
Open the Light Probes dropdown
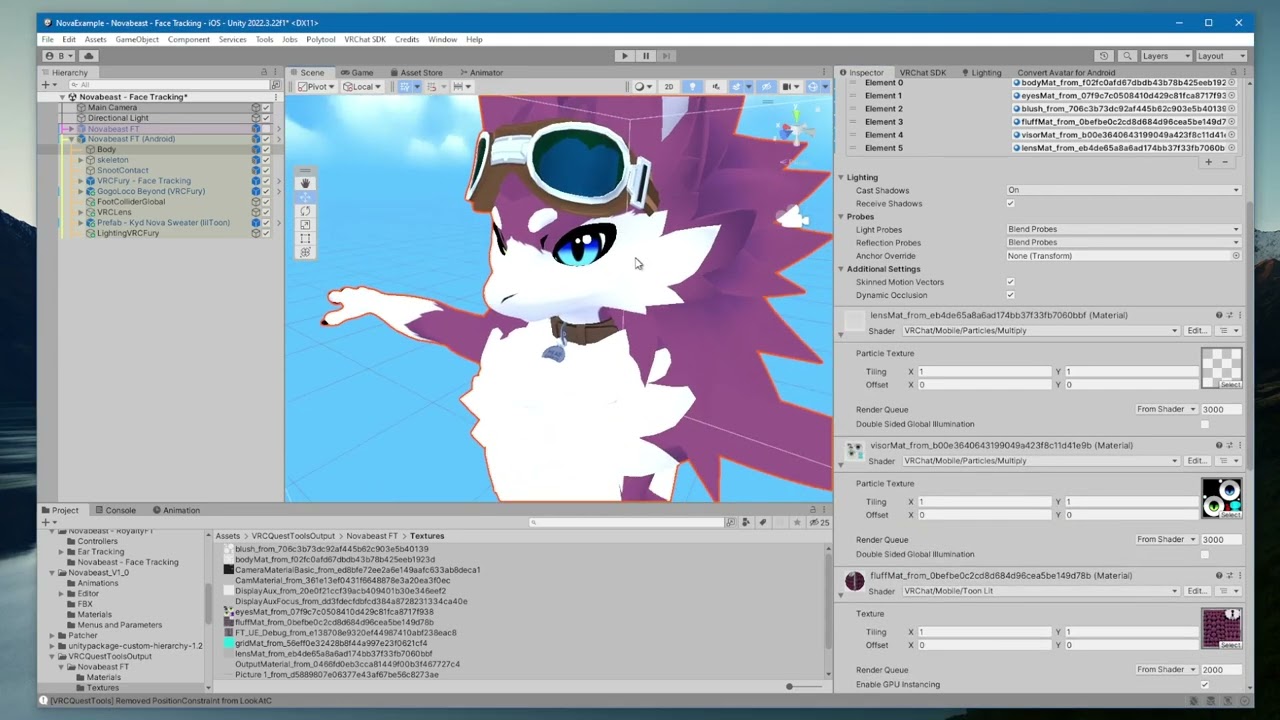1124,229
